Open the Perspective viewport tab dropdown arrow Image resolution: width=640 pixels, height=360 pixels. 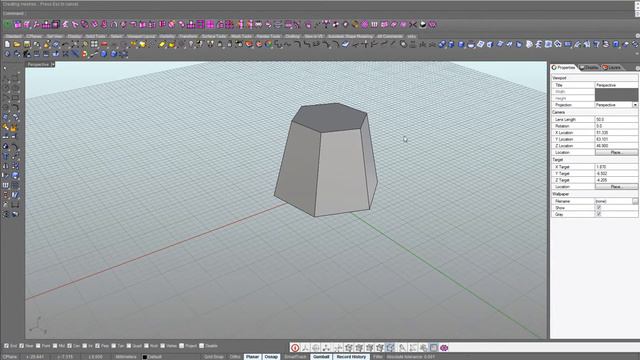pyautogui.click(x=53, y=64)
